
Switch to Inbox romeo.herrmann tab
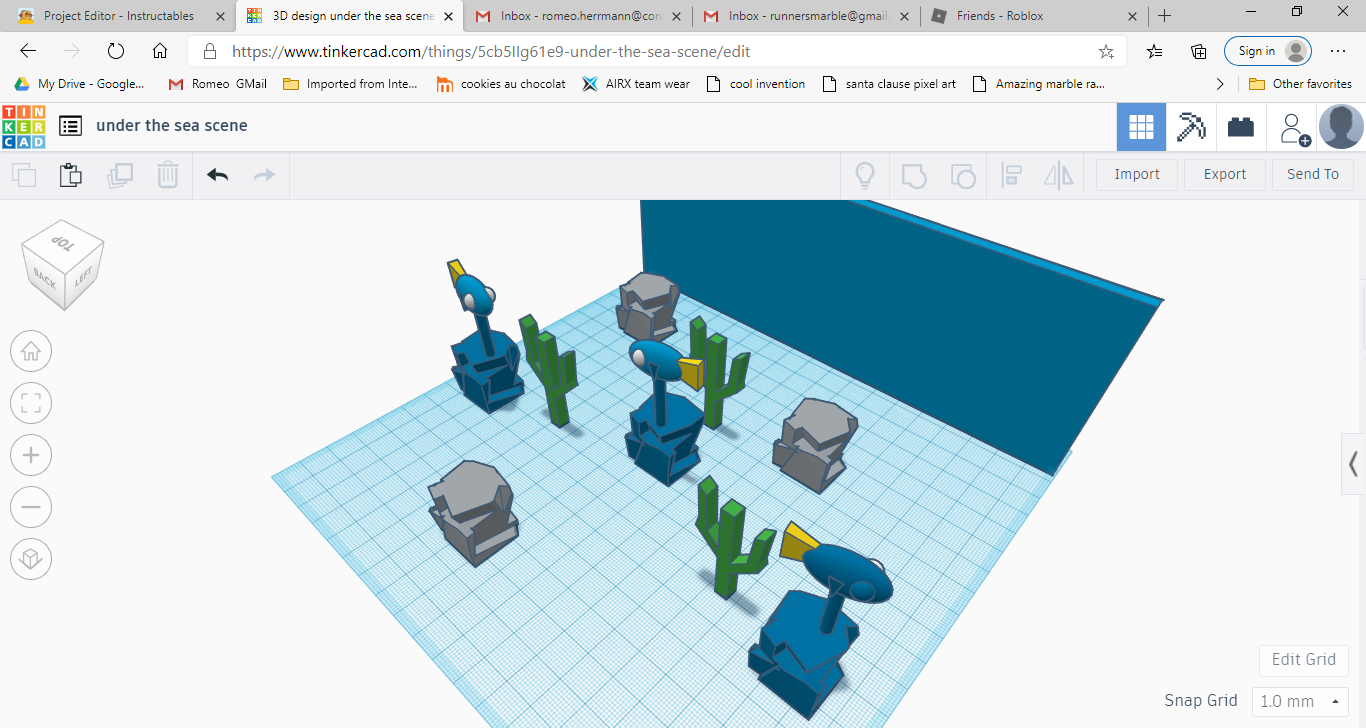tap(580, 16)
